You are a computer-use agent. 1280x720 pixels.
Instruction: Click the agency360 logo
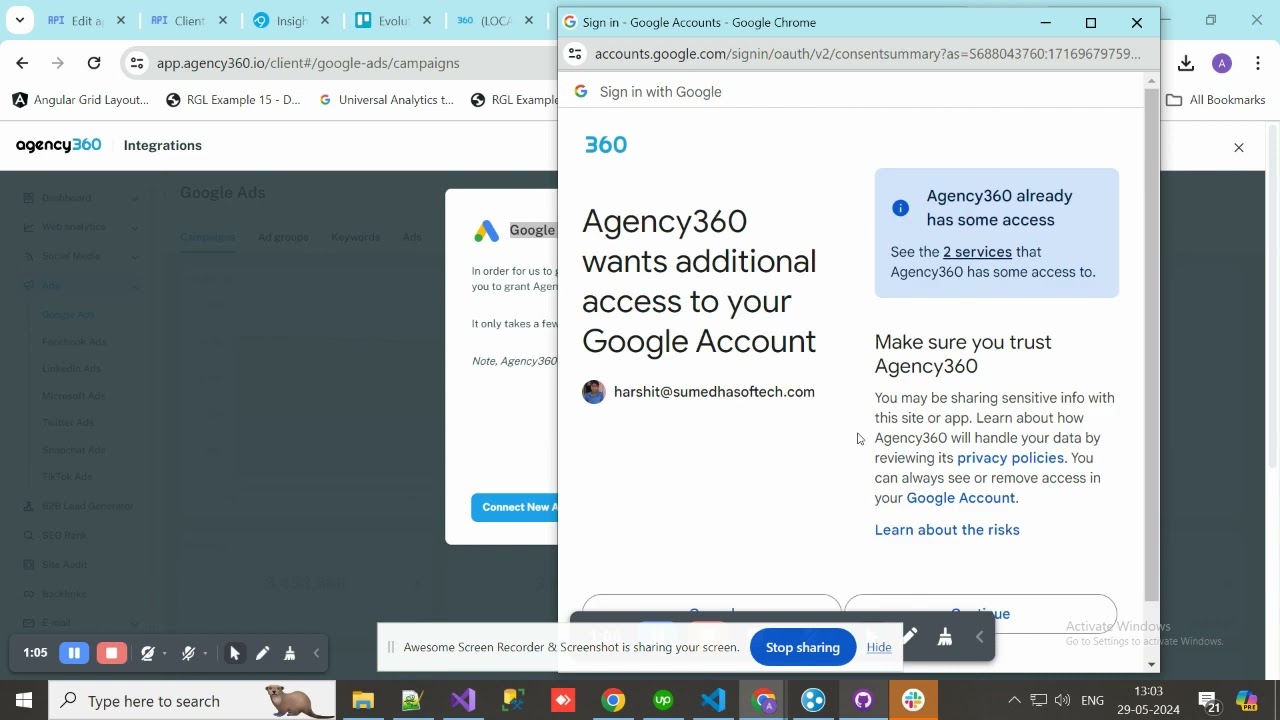58,145
